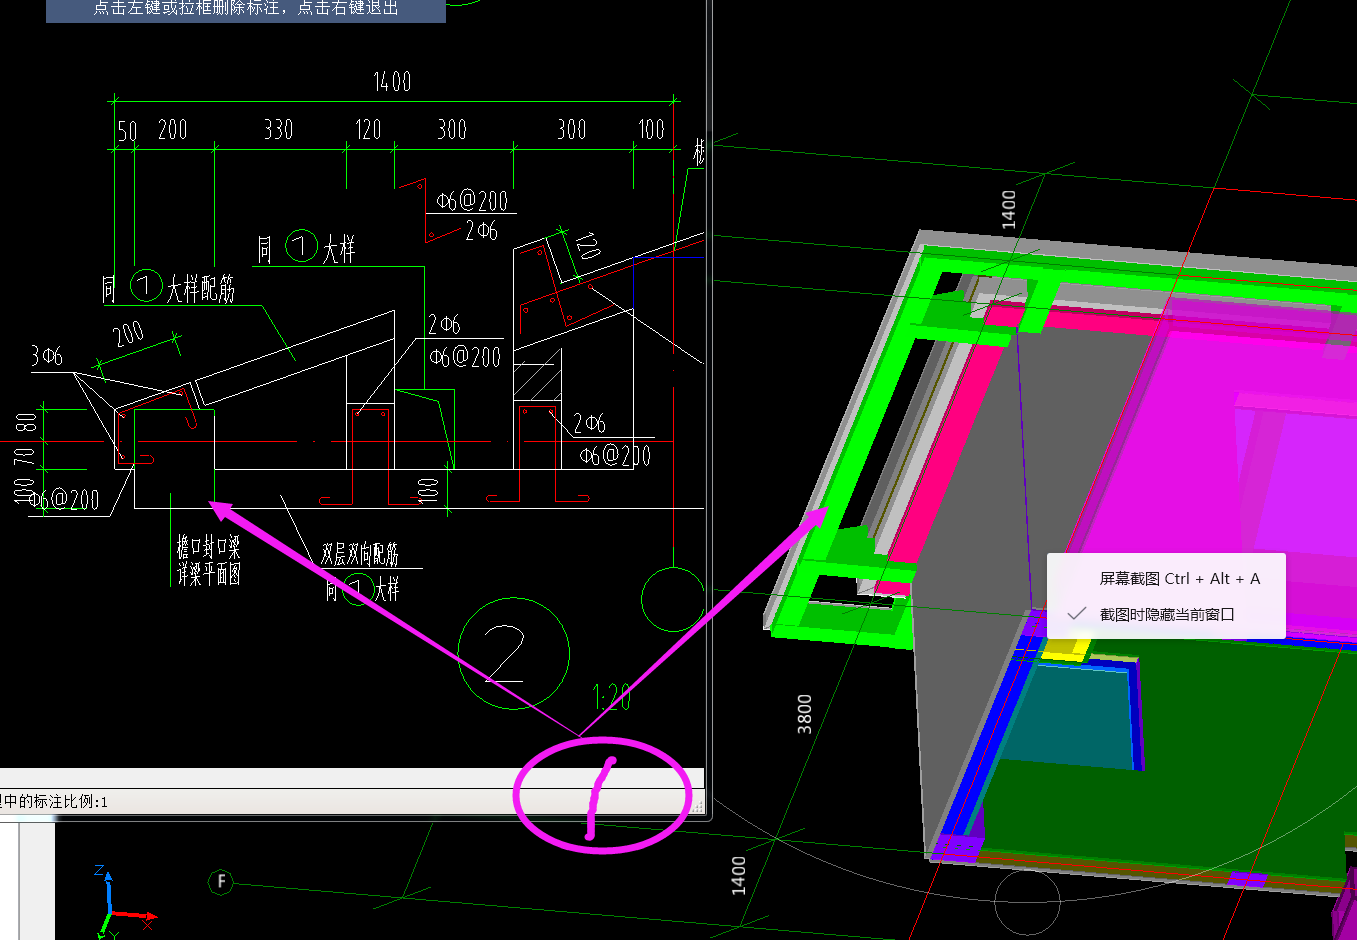Select the vertical 80 dimension annotation
Screen dimensions: 1357x940
26,421
